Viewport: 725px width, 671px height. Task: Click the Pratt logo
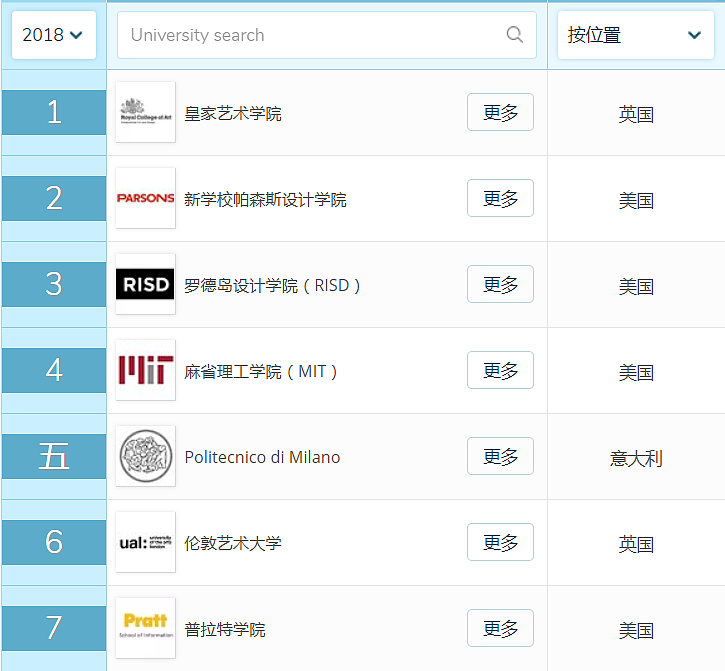coord(145,628)
